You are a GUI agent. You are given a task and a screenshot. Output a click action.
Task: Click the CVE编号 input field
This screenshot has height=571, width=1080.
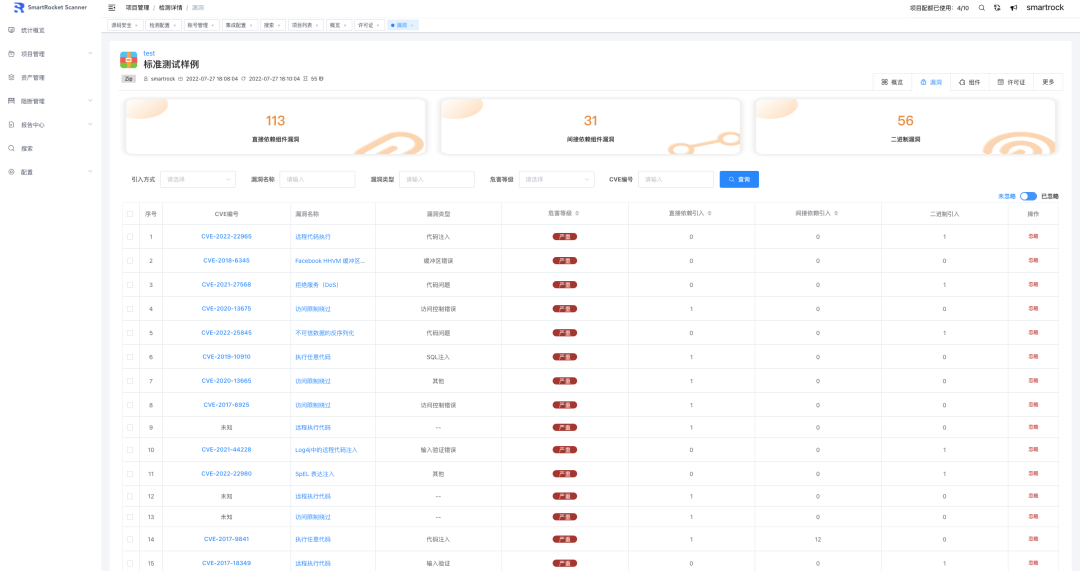(675, 180)
